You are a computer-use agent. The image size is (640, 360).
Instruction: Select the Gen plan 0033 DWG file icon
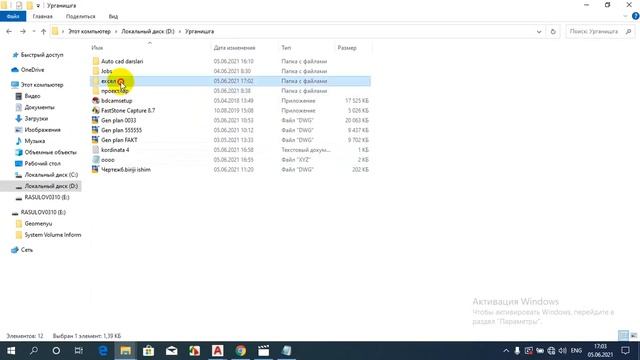96,120
